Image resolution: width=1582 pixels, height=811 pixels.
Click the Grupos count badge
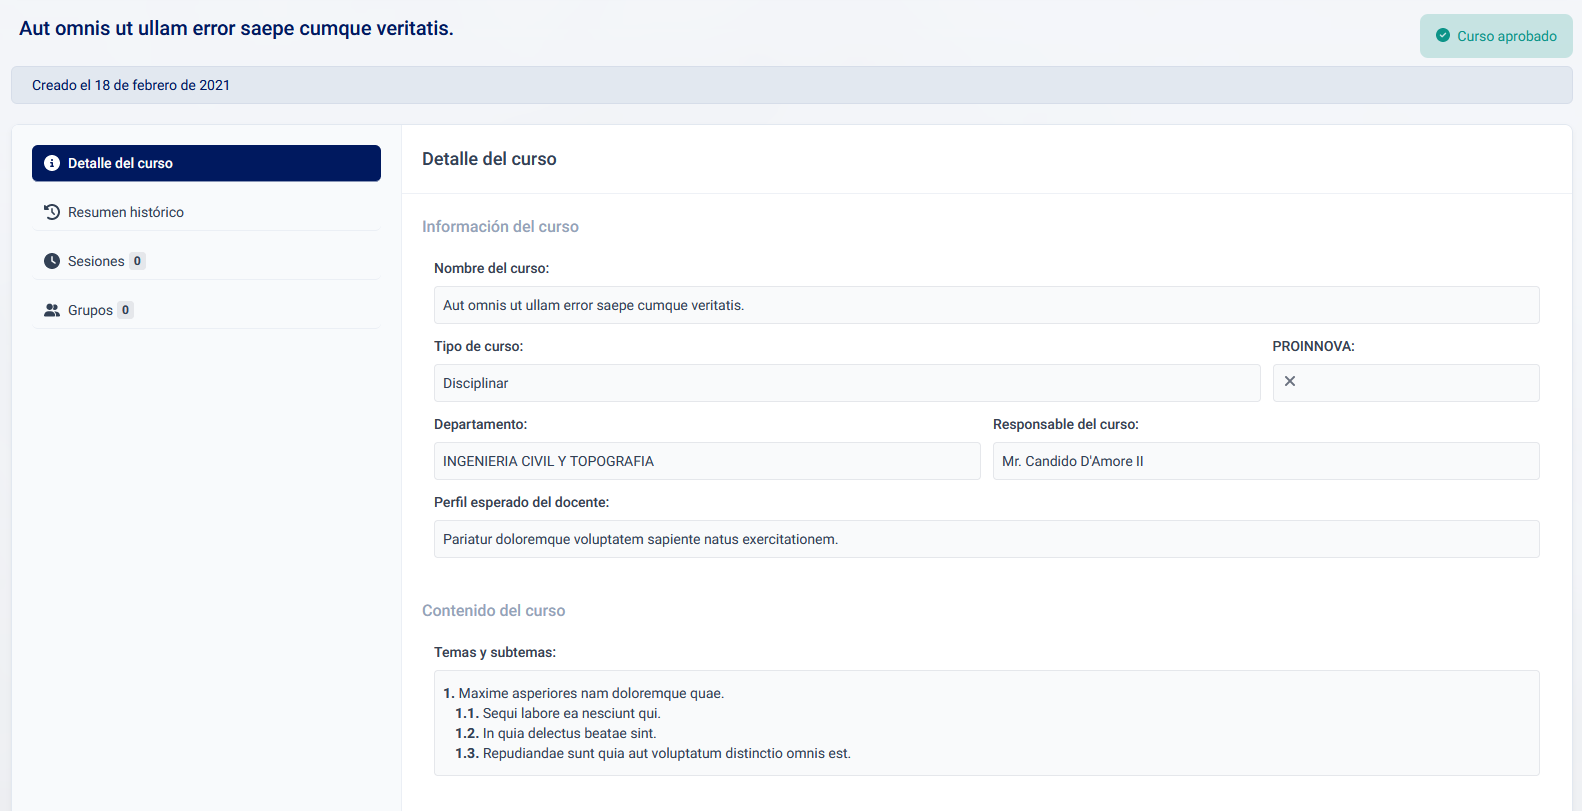click(125, 310)
